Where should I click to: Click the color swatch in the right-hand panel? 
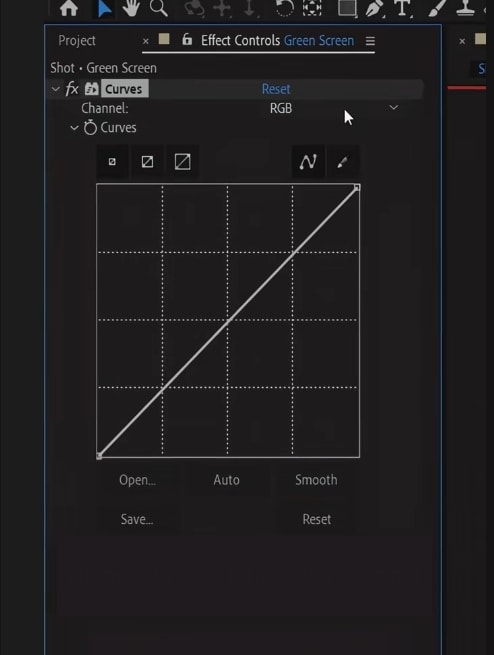point(480,39)
